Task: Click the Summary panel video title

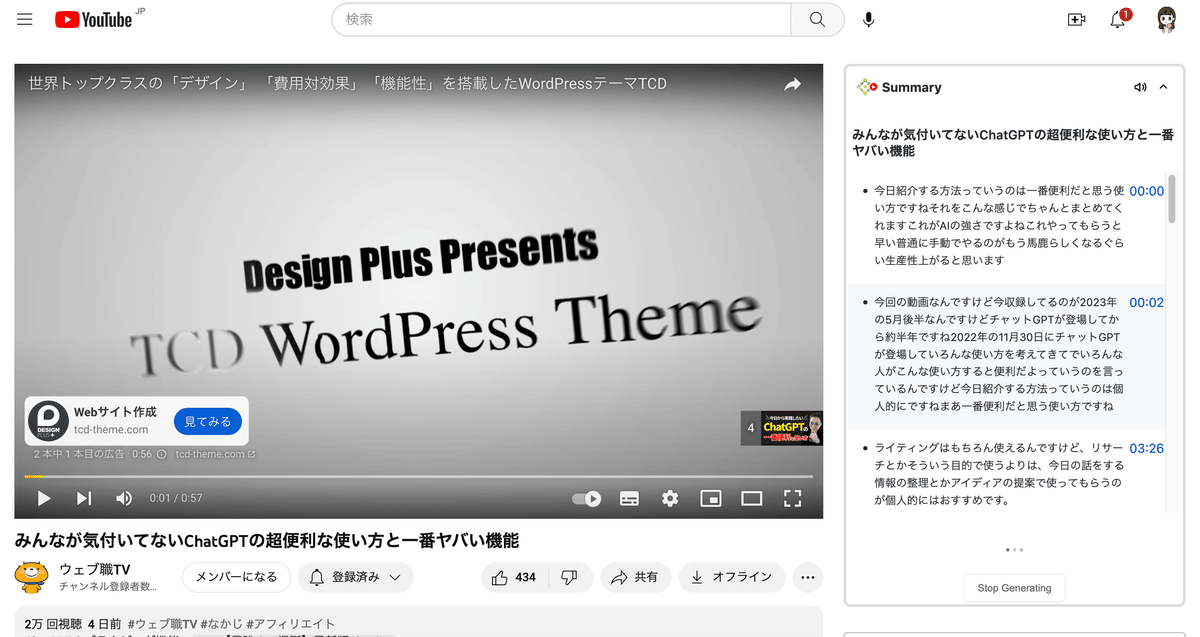Action: click(1012, 142)
